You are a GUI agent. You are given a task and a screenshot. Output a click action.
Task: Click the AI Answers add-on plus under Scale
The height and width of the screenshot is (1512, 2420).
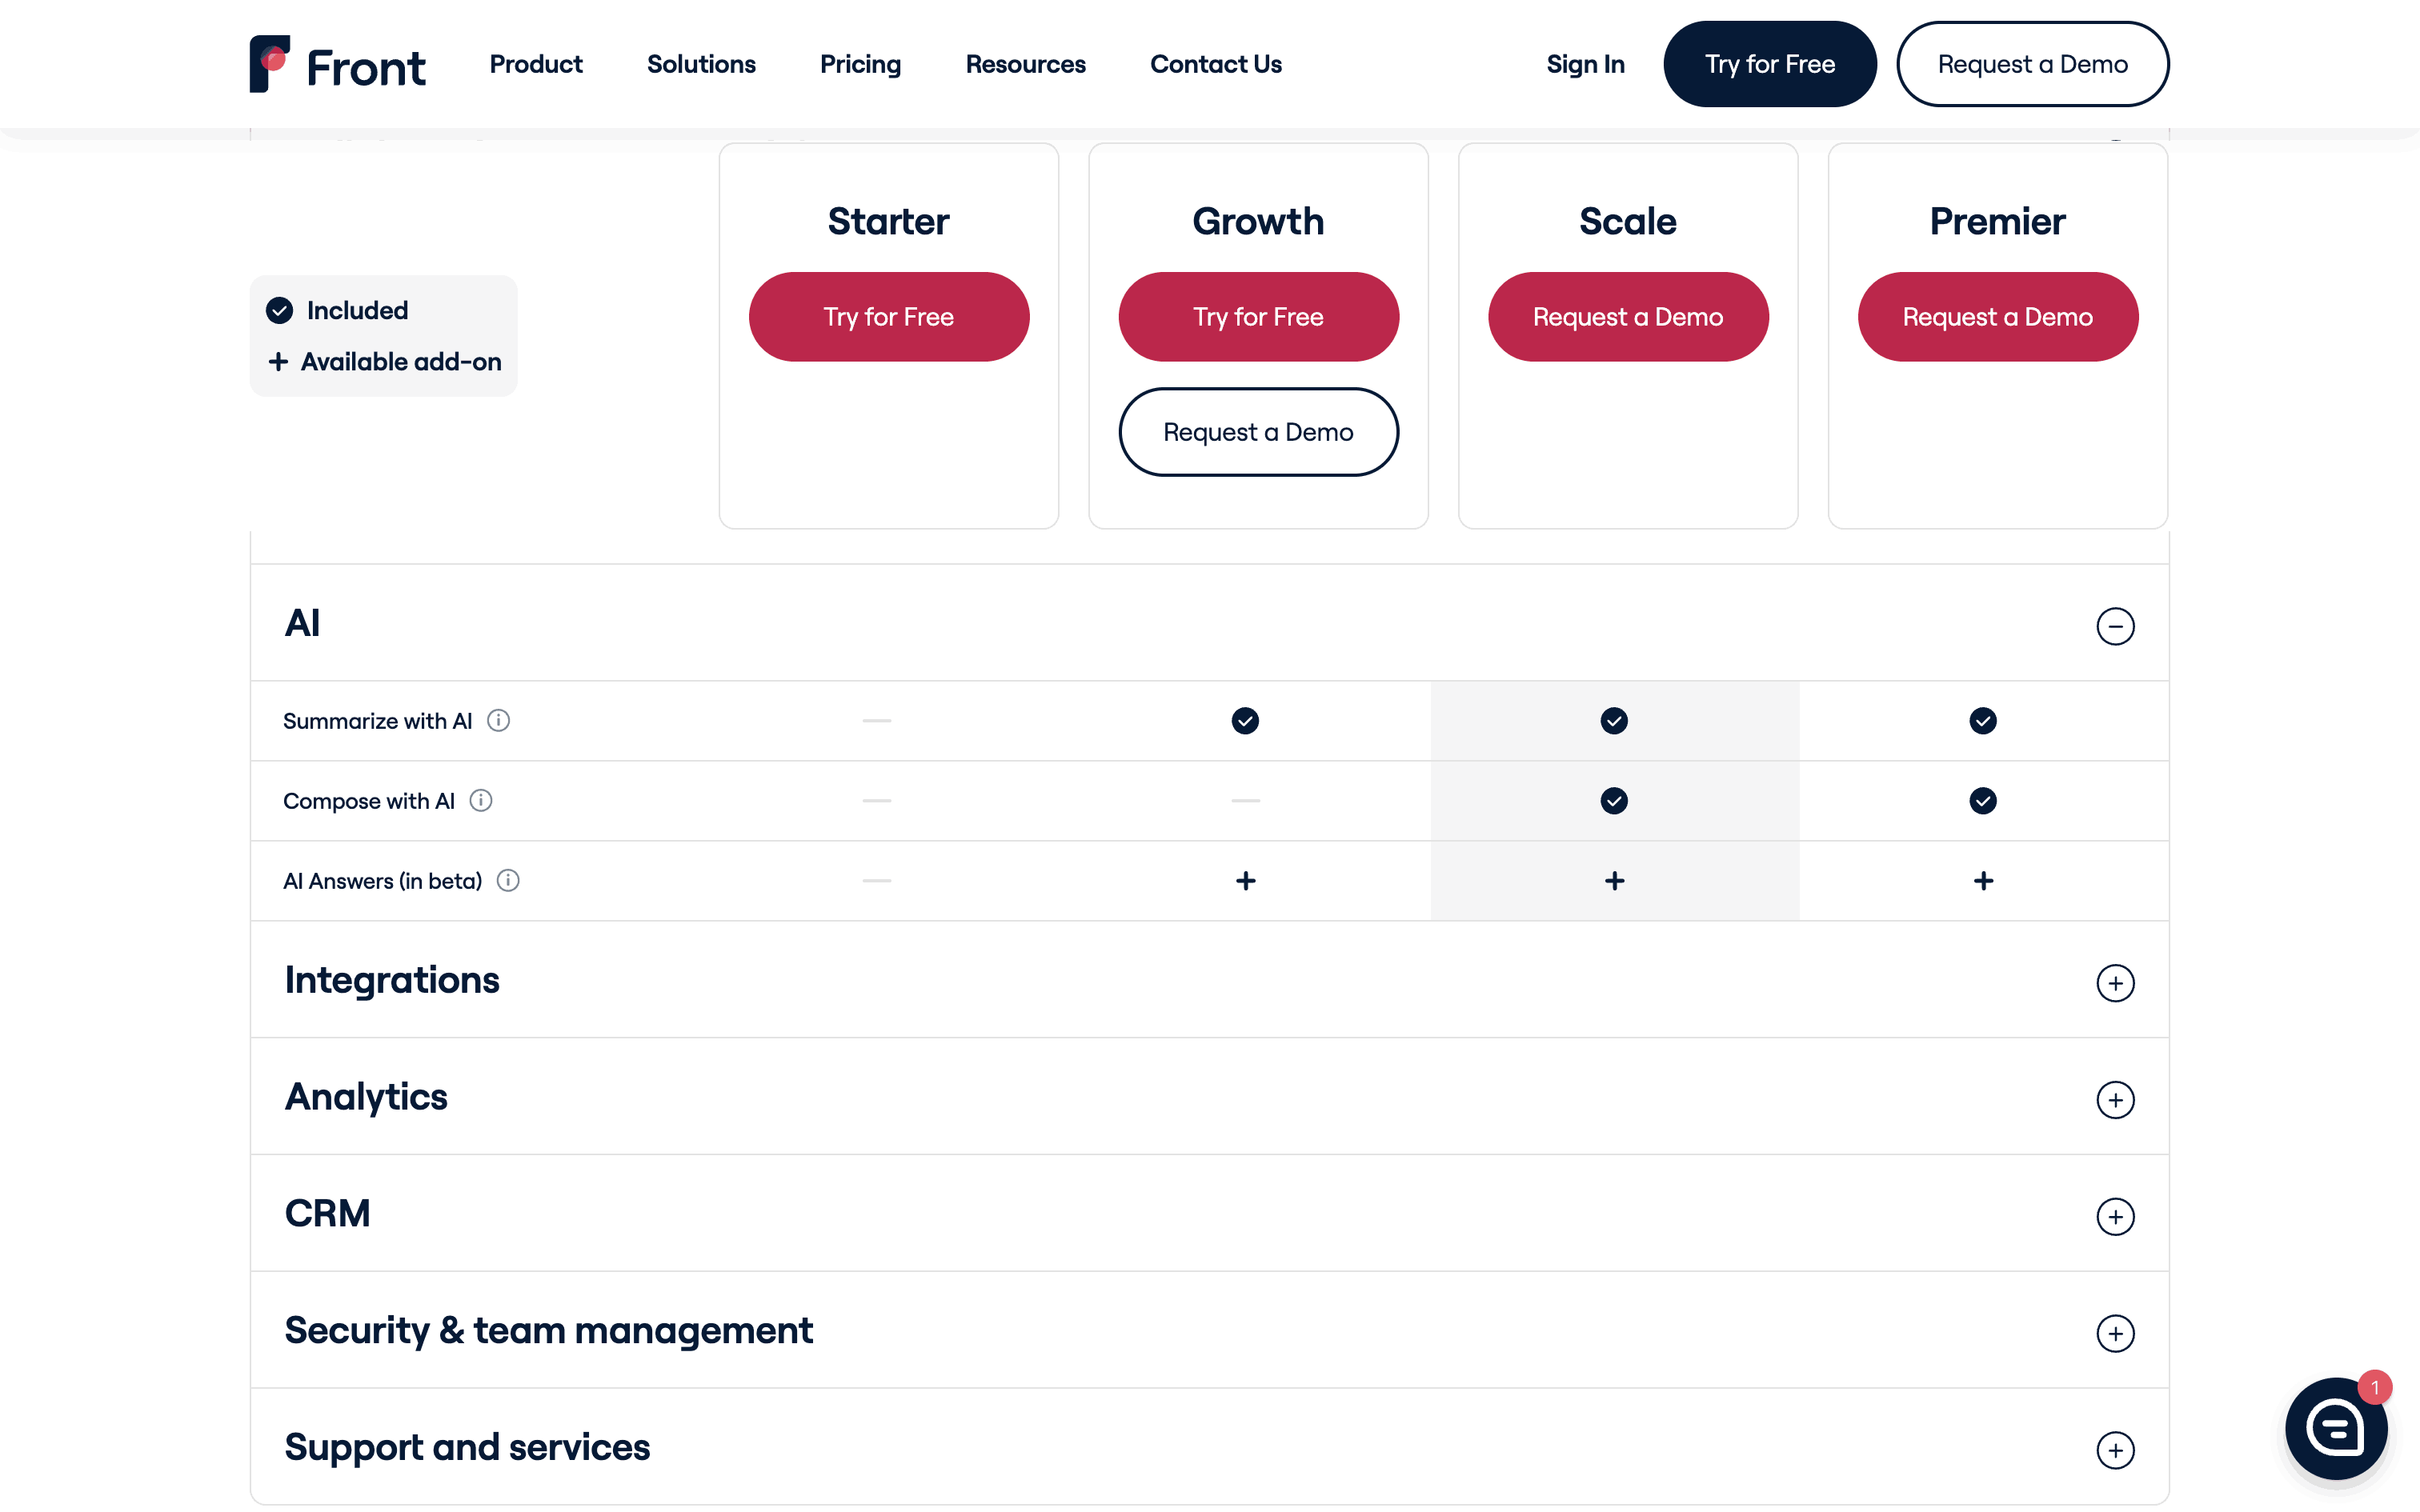(x=1614, y=881)
